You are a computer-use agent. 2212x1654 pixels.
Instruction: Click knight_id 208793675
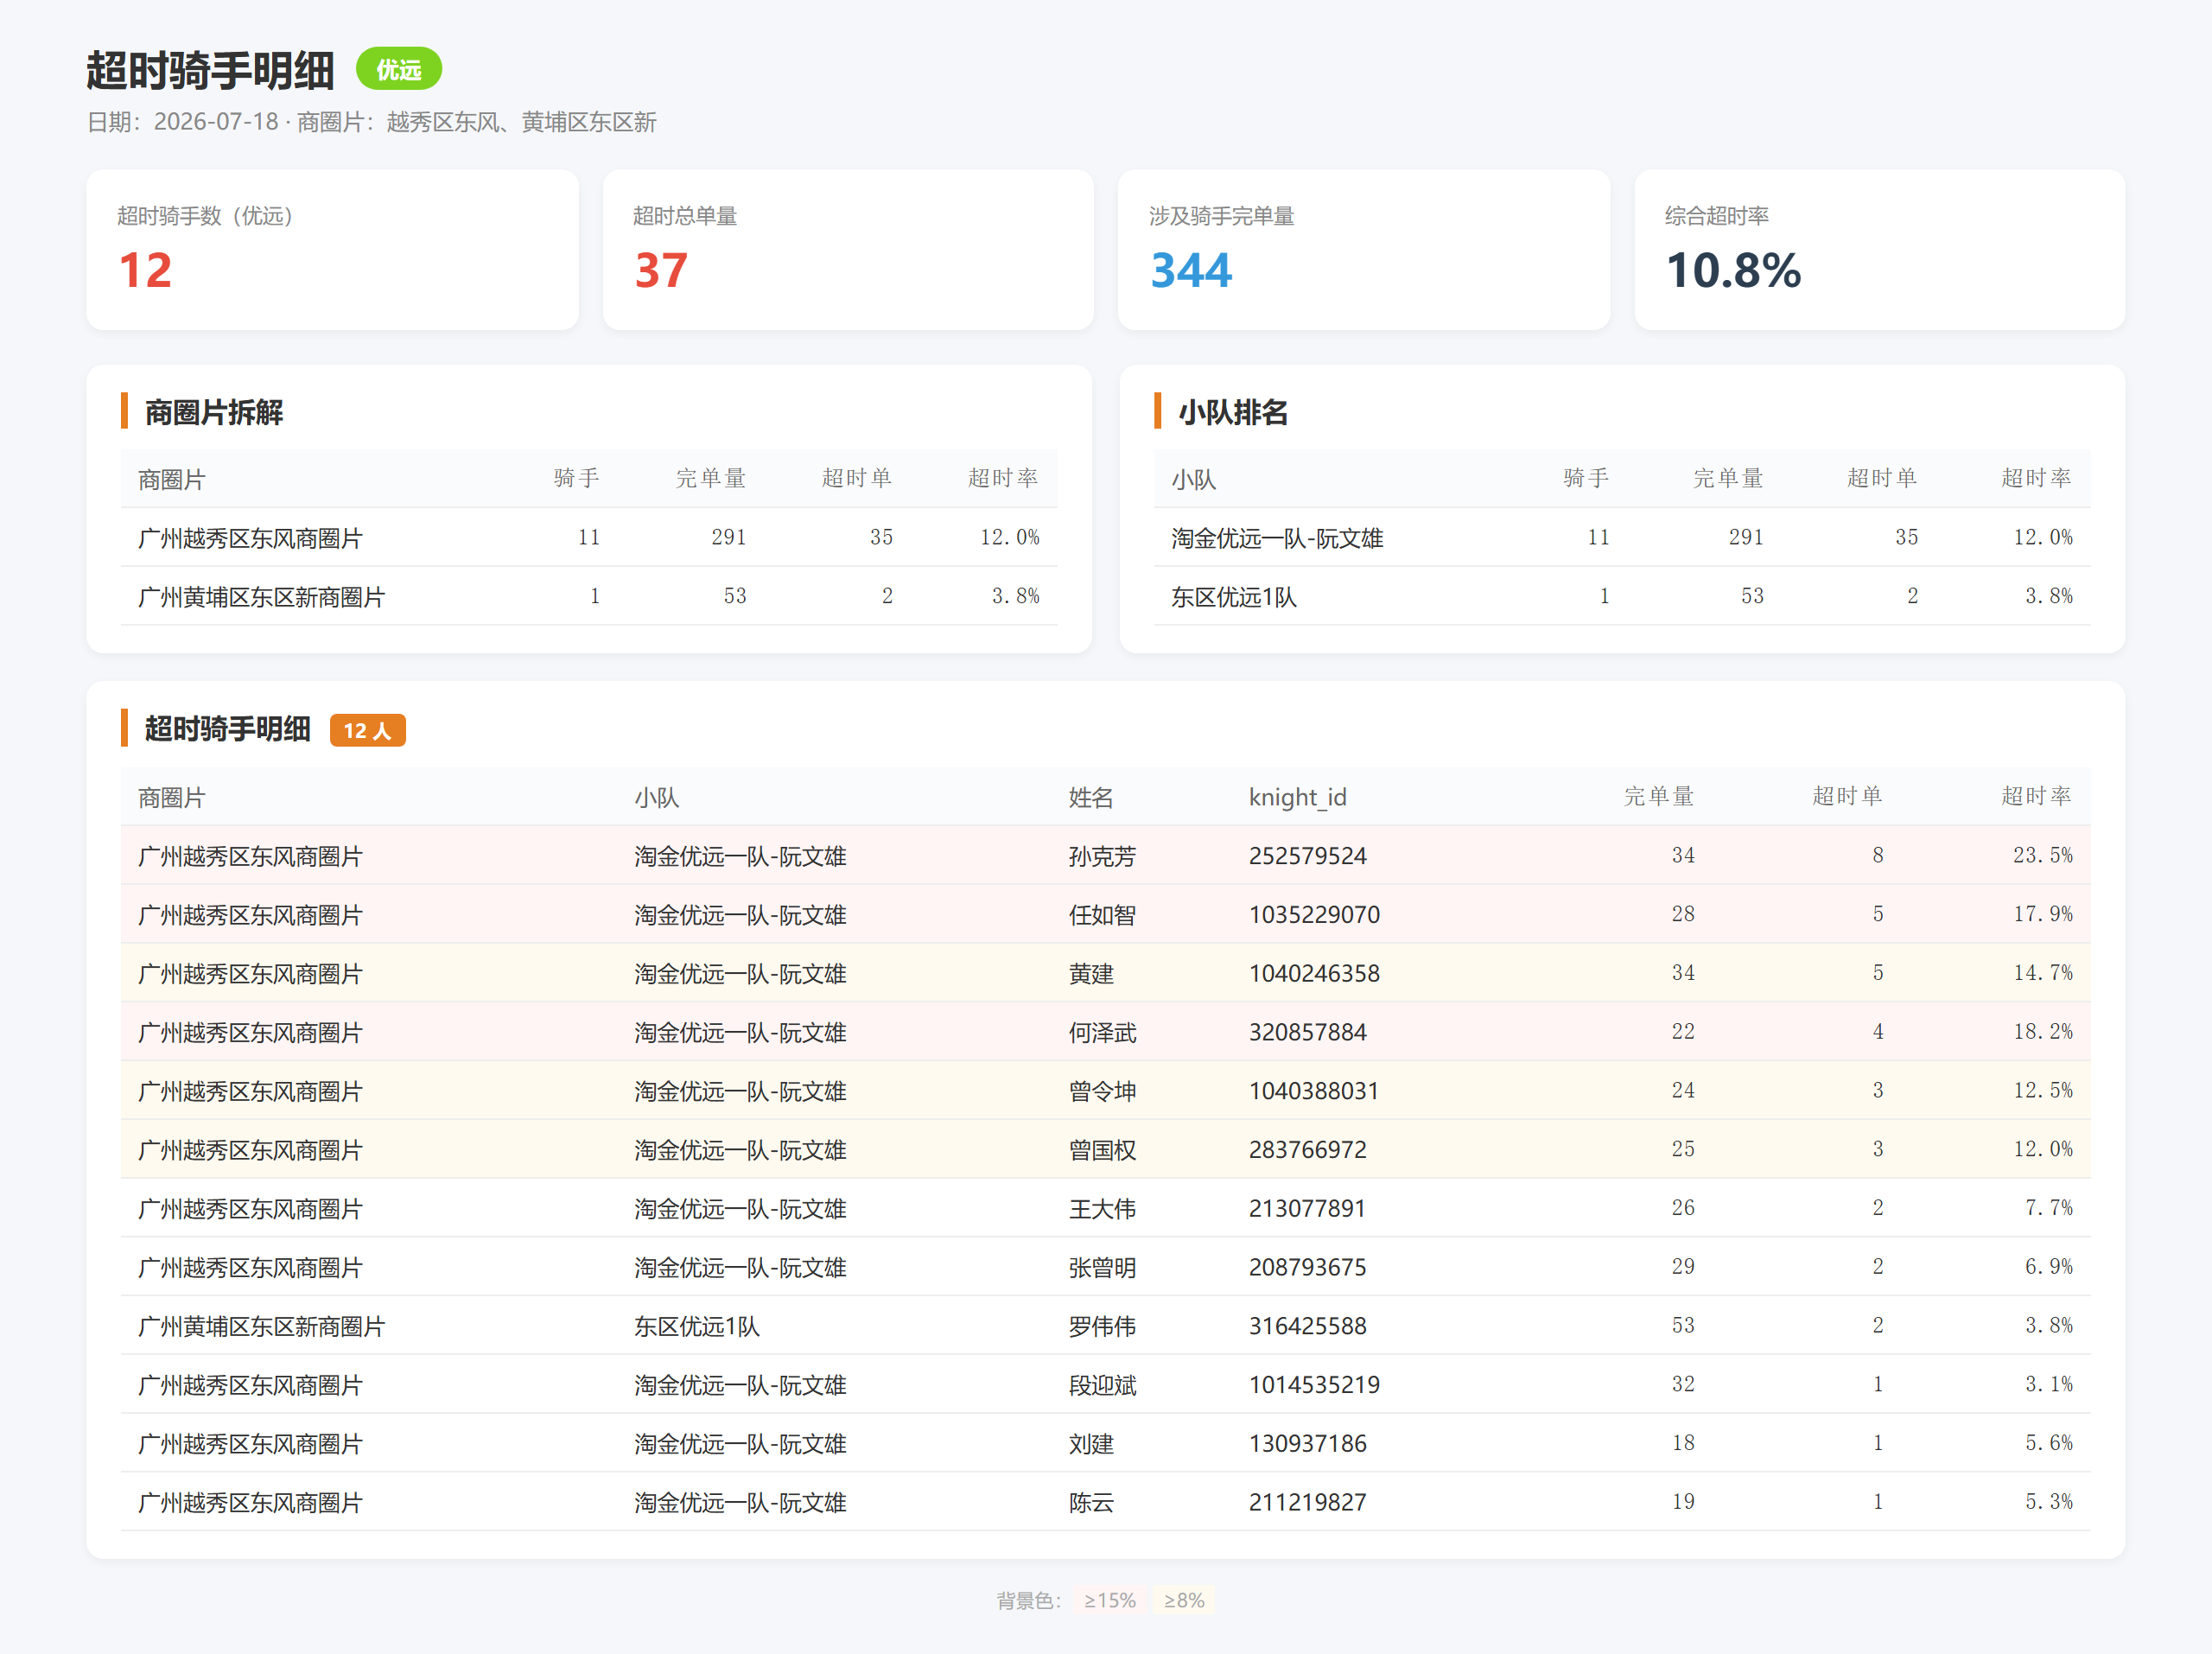pyautogui.click(x=1307, y=1268)
